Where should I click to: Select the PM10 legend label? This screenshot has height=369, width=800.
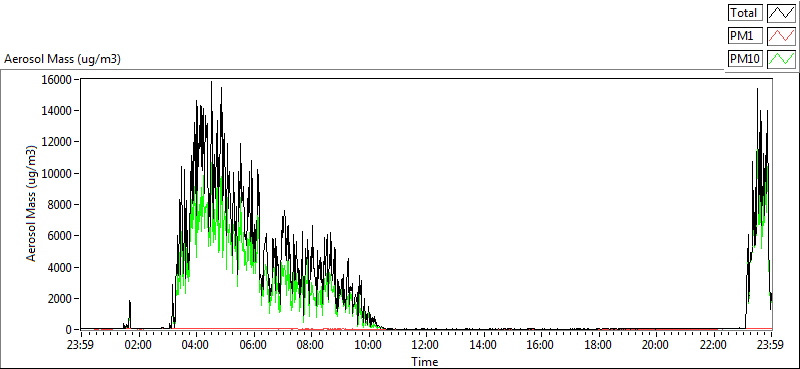pos(745,59)
